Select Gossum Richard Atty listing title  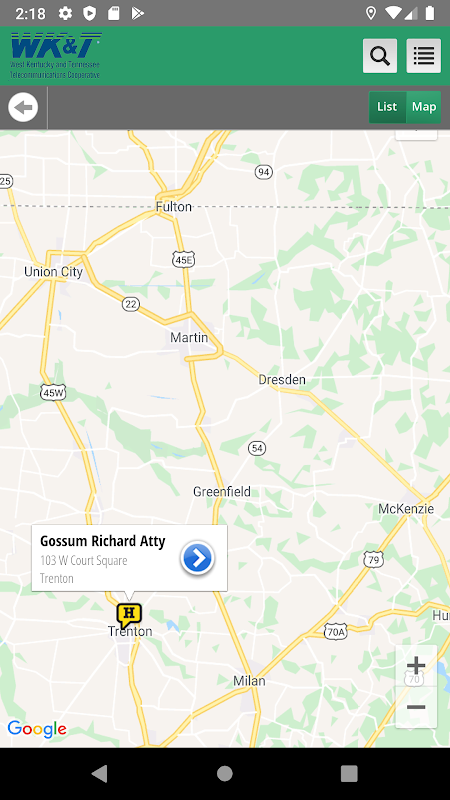103,541
